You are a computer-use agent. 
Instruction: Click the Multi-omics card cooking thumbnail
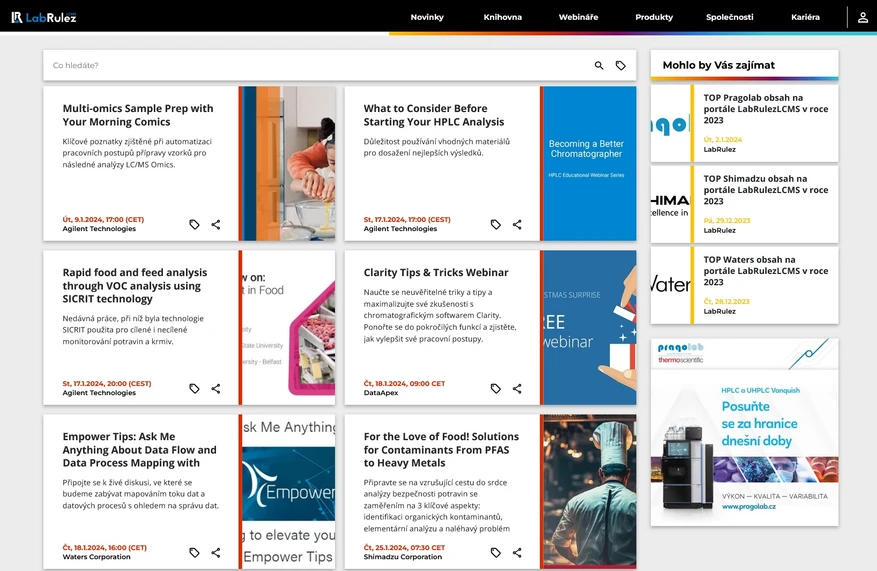pyautogui.click(x=289, y=163)
